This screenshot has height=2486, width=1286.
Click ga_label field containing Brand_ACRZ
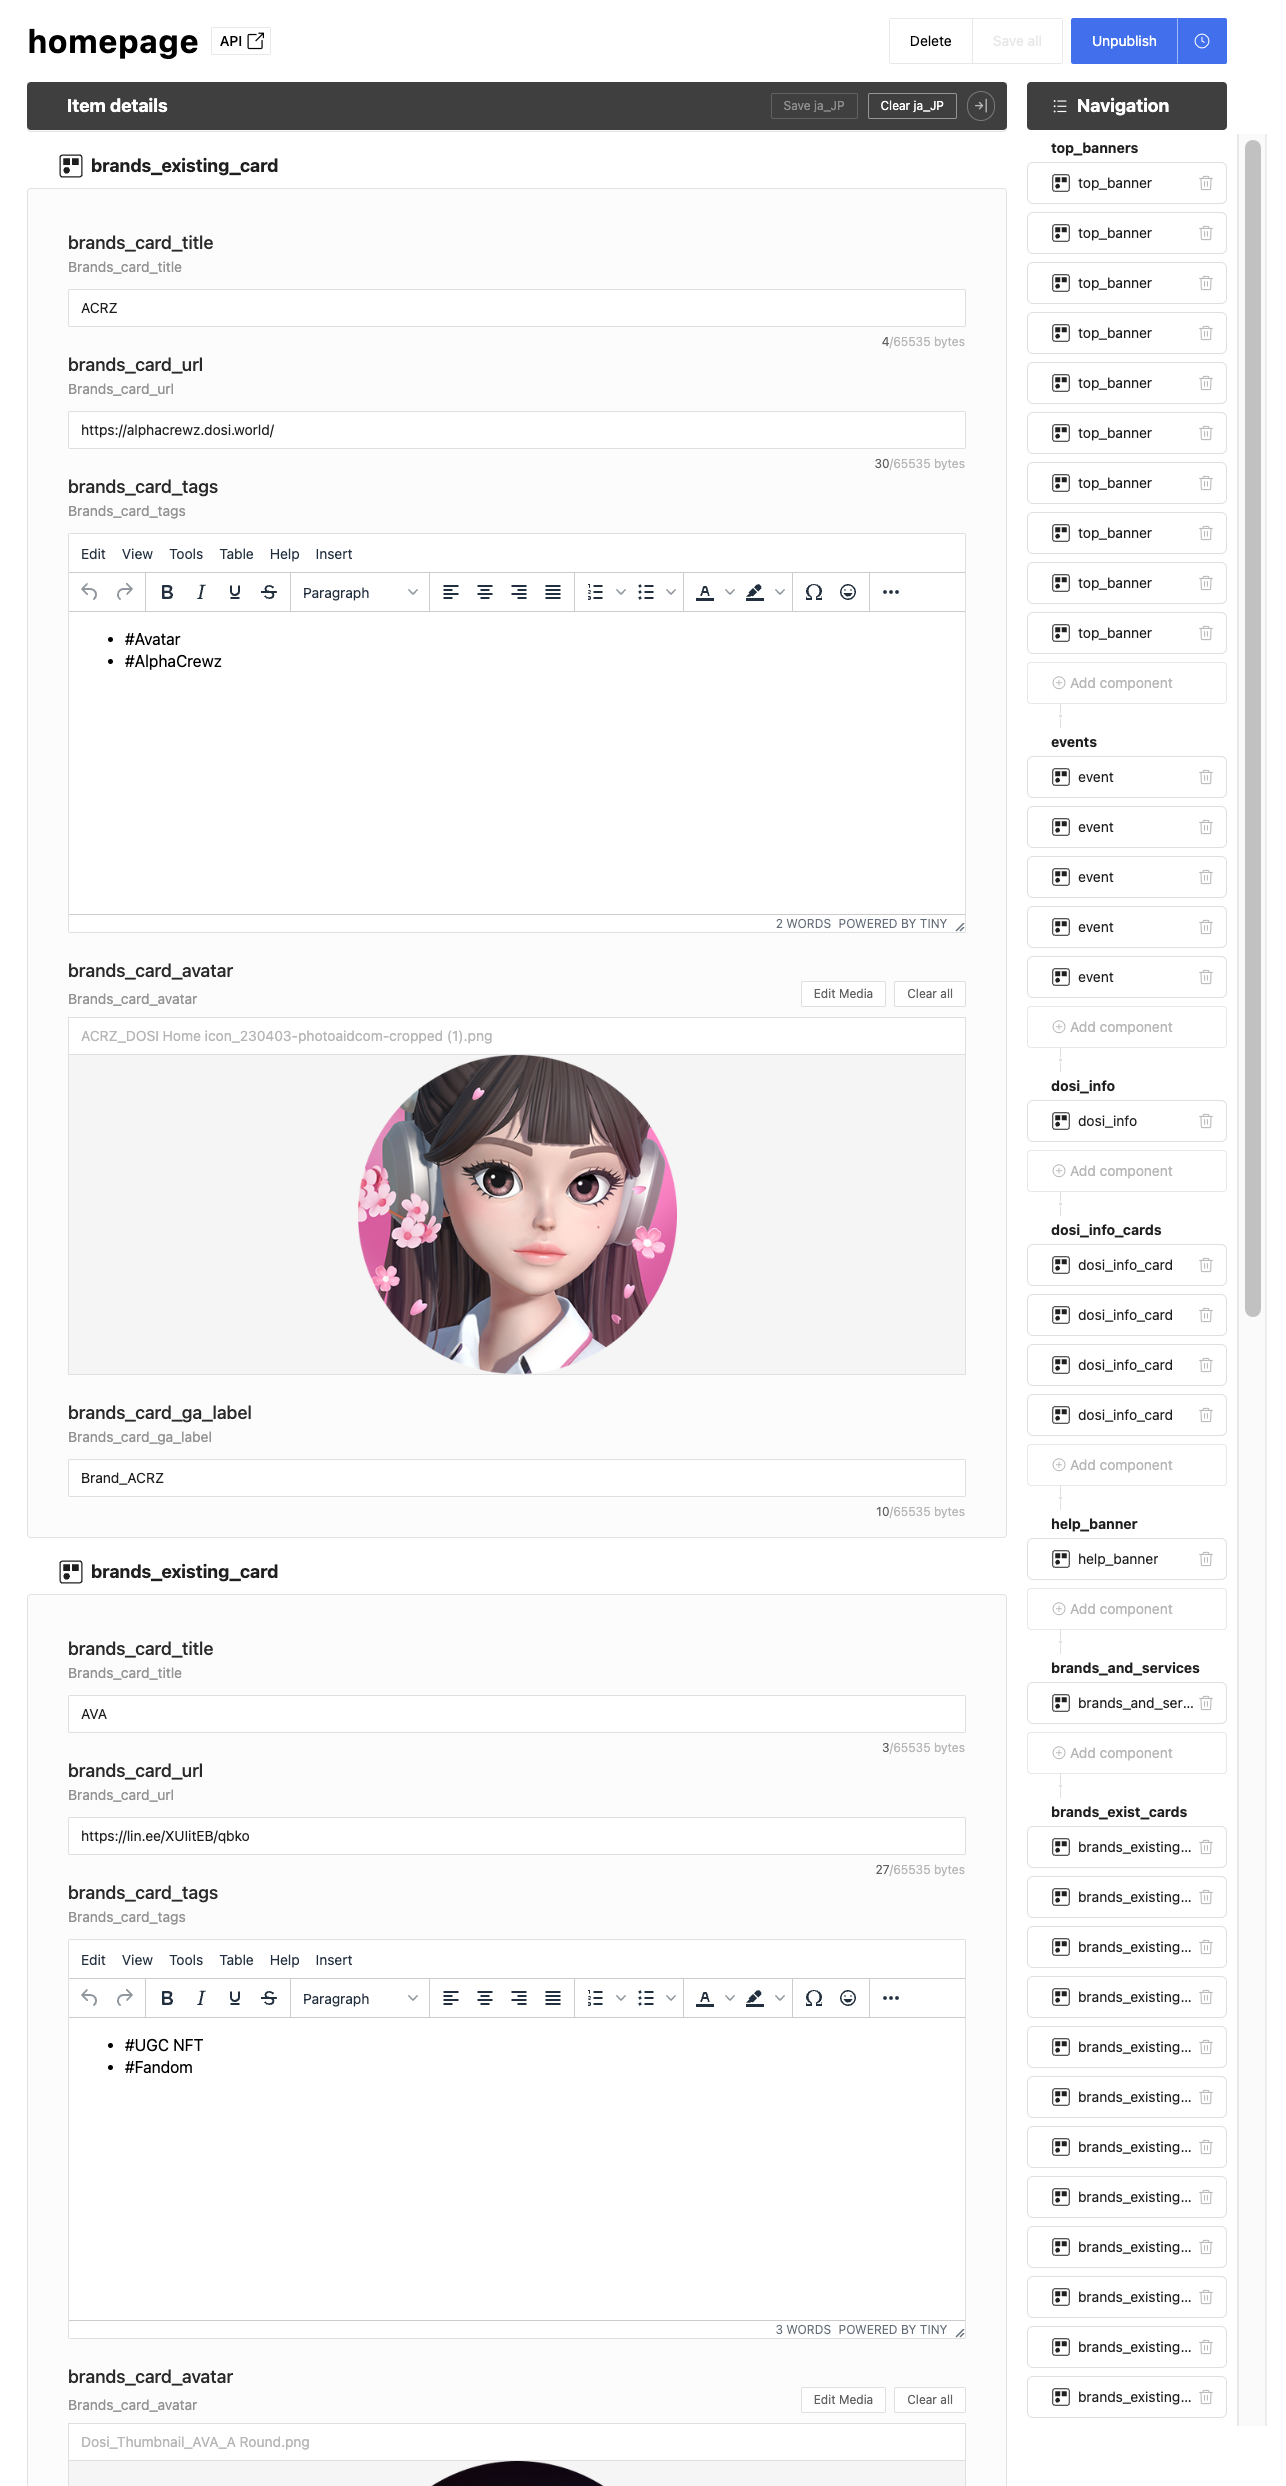(517, 1478)
